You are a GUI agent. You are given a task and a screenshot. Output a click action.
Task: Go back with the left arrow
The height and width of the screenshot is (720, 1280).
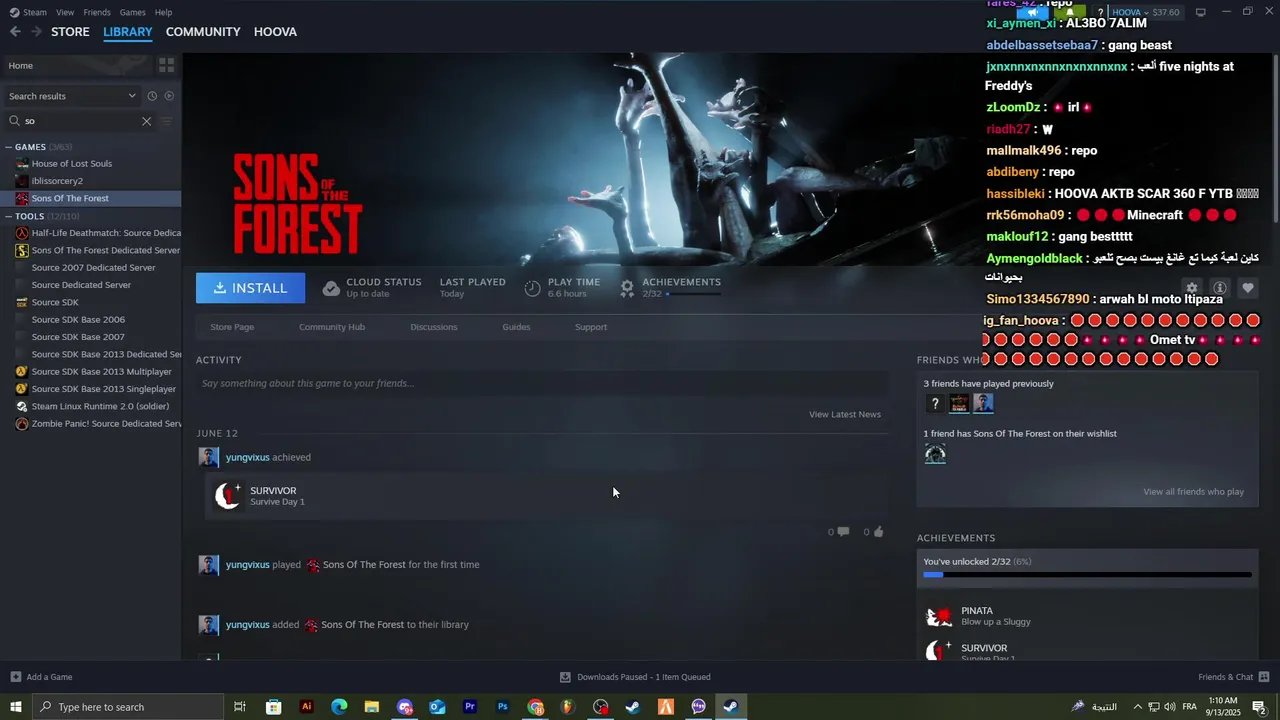[15, 32]
